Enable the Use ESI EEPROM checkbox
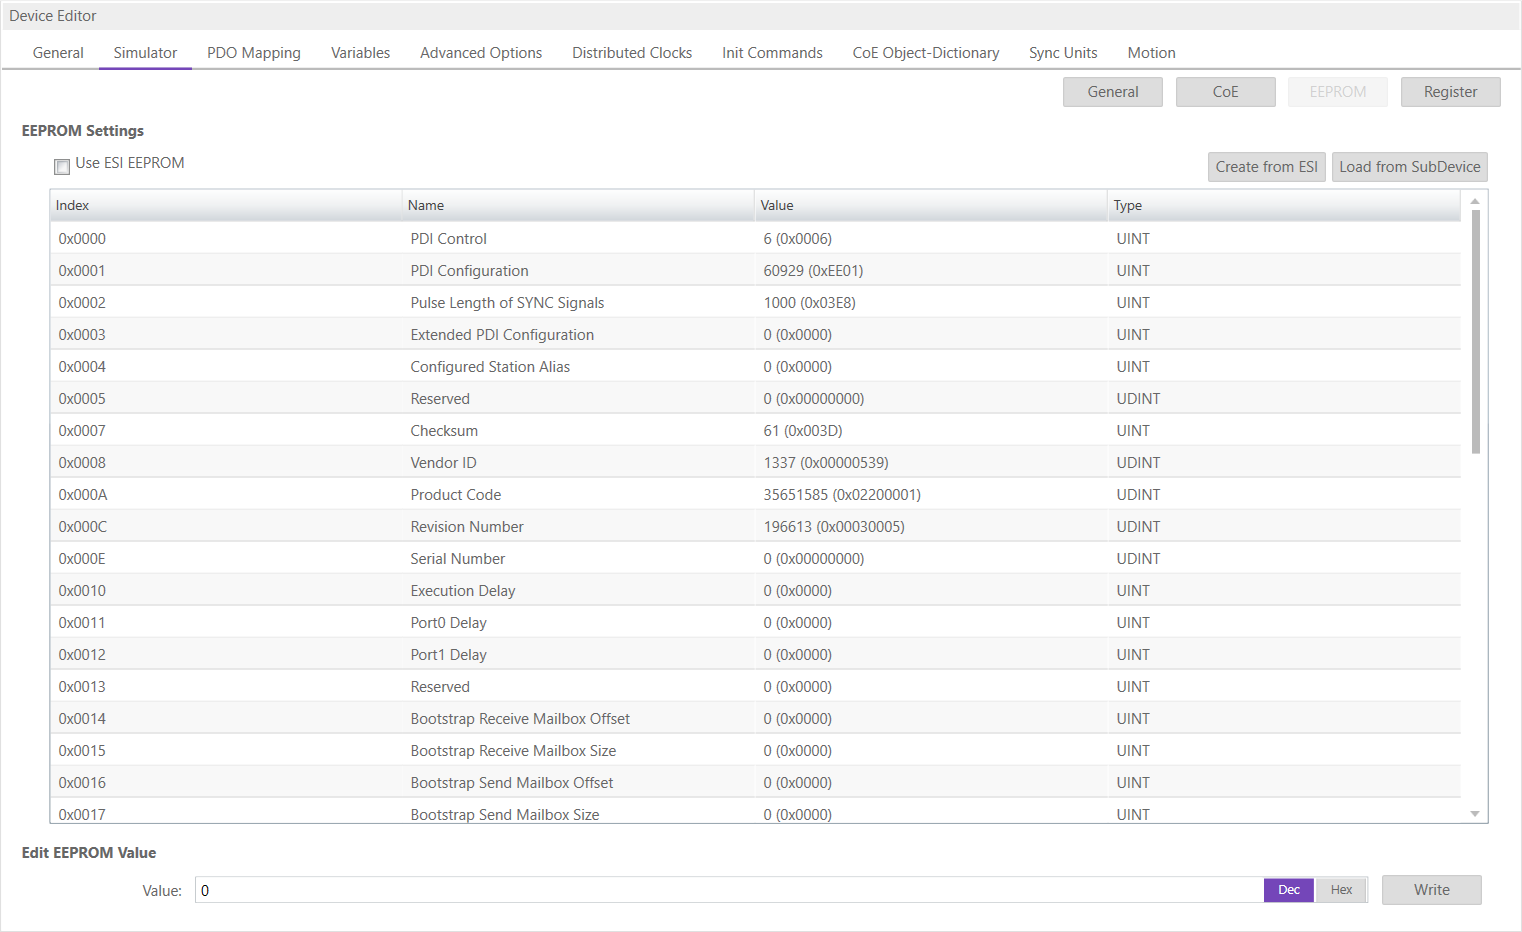The height and width of the screenshot is (932, 1522). coord(62,166)
